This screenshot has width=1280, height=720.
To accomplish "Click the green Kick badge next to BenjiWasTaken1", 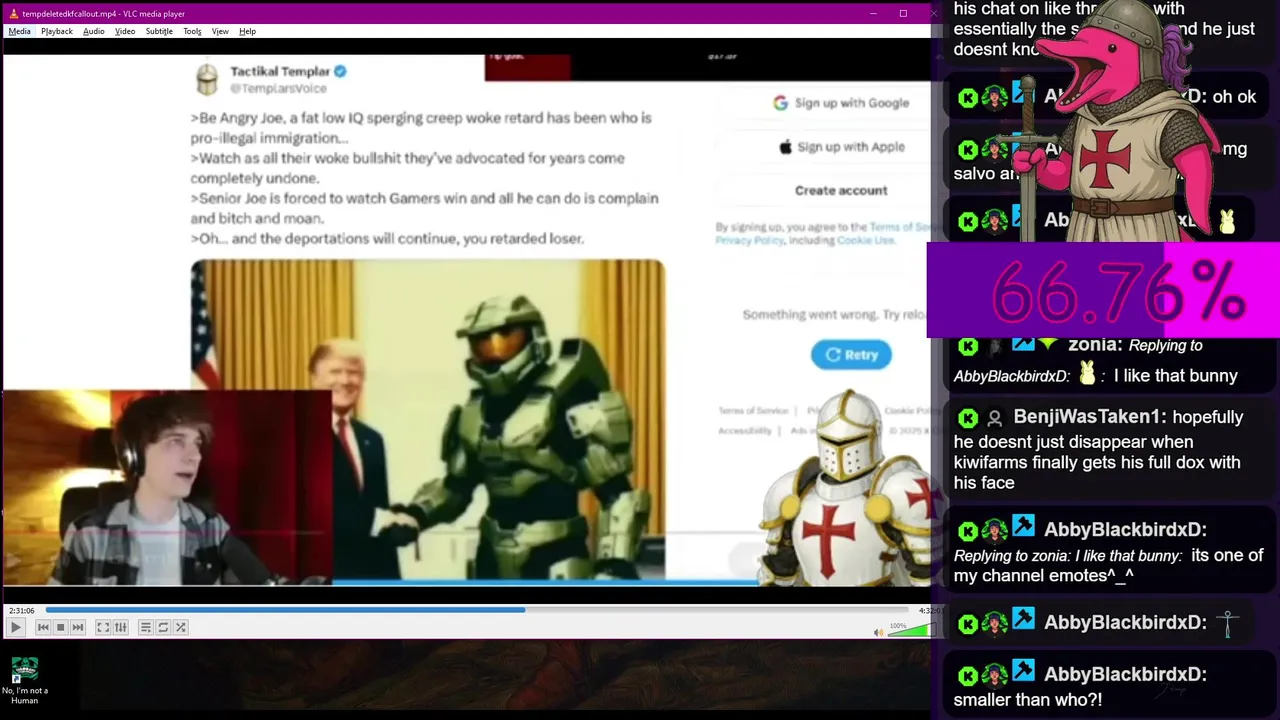I will click(968, 418).
